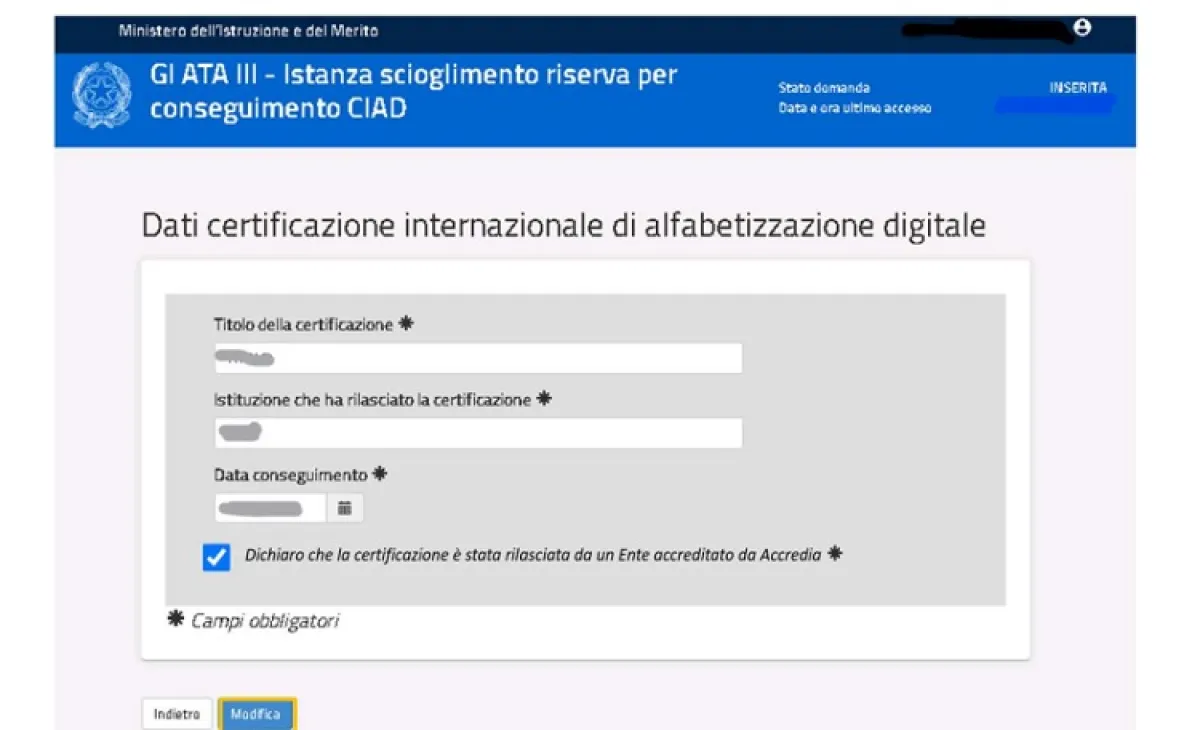Click the redacted username in top bar

pos(985,30)
